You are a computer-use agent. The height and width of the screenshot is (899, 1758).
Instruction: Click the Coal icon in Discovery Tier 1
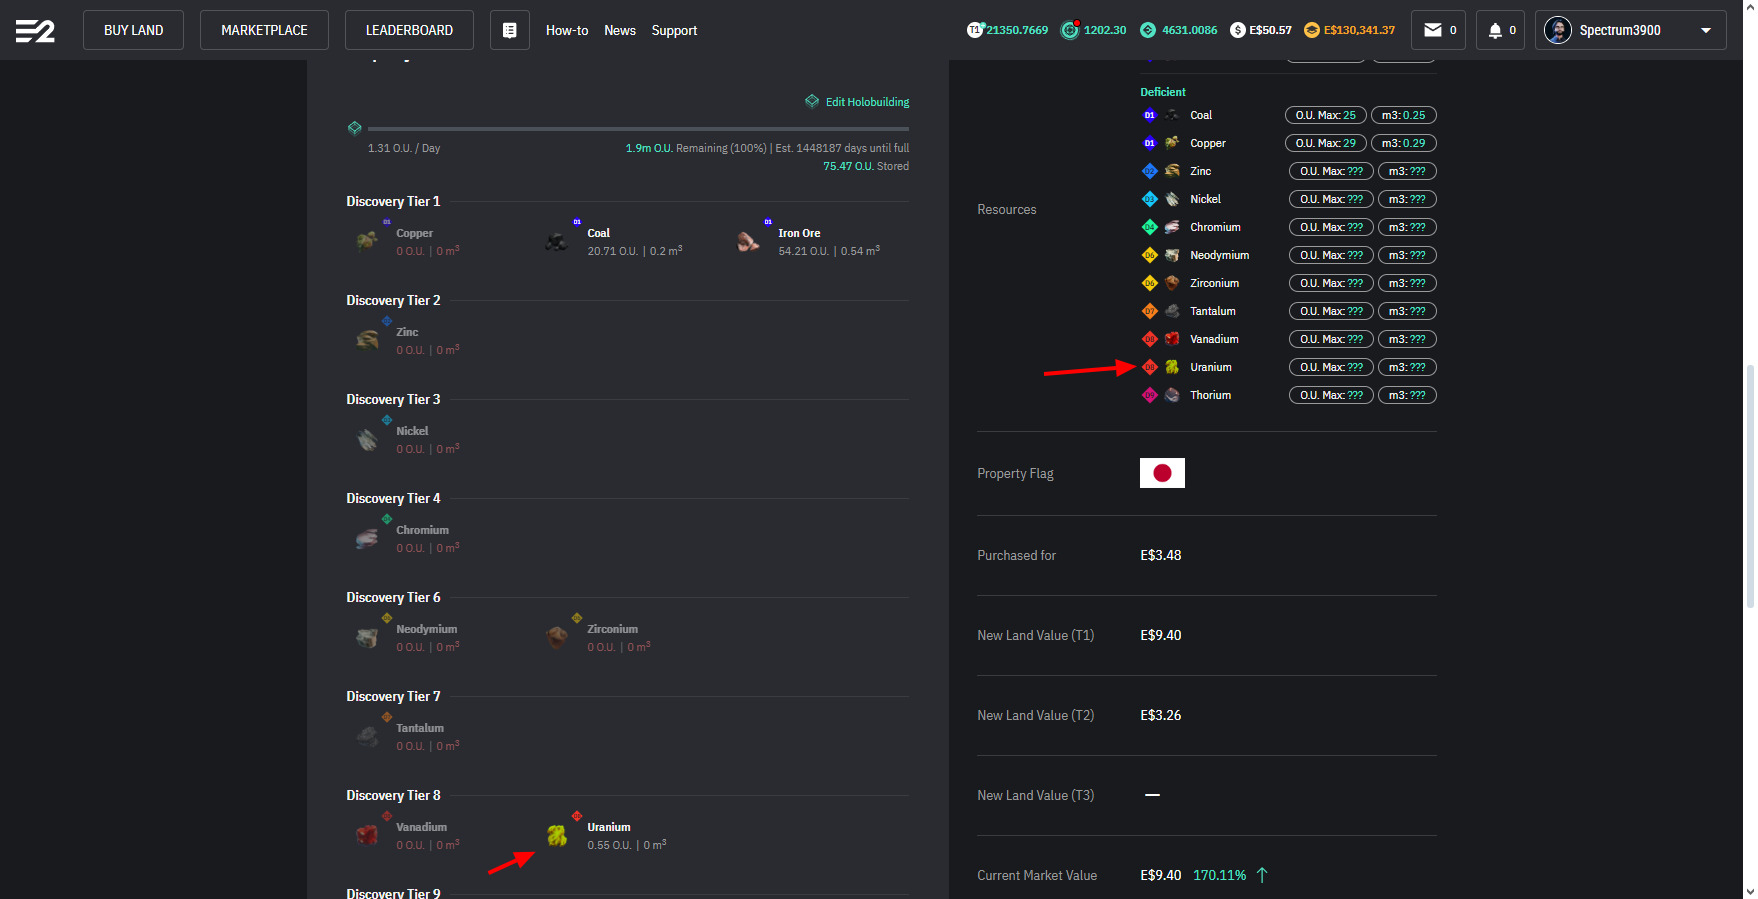(x=557, y=241)
